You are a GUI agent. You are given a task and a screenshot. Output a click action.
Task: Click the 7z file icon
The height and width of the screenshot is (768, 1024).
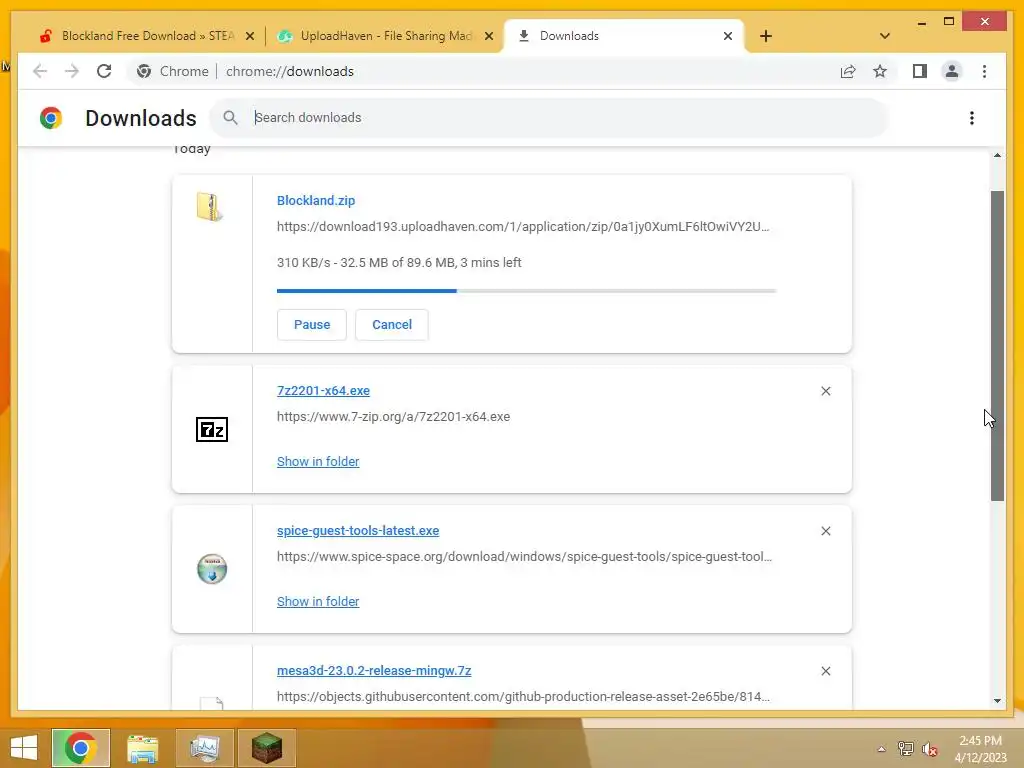pos(212,430)
